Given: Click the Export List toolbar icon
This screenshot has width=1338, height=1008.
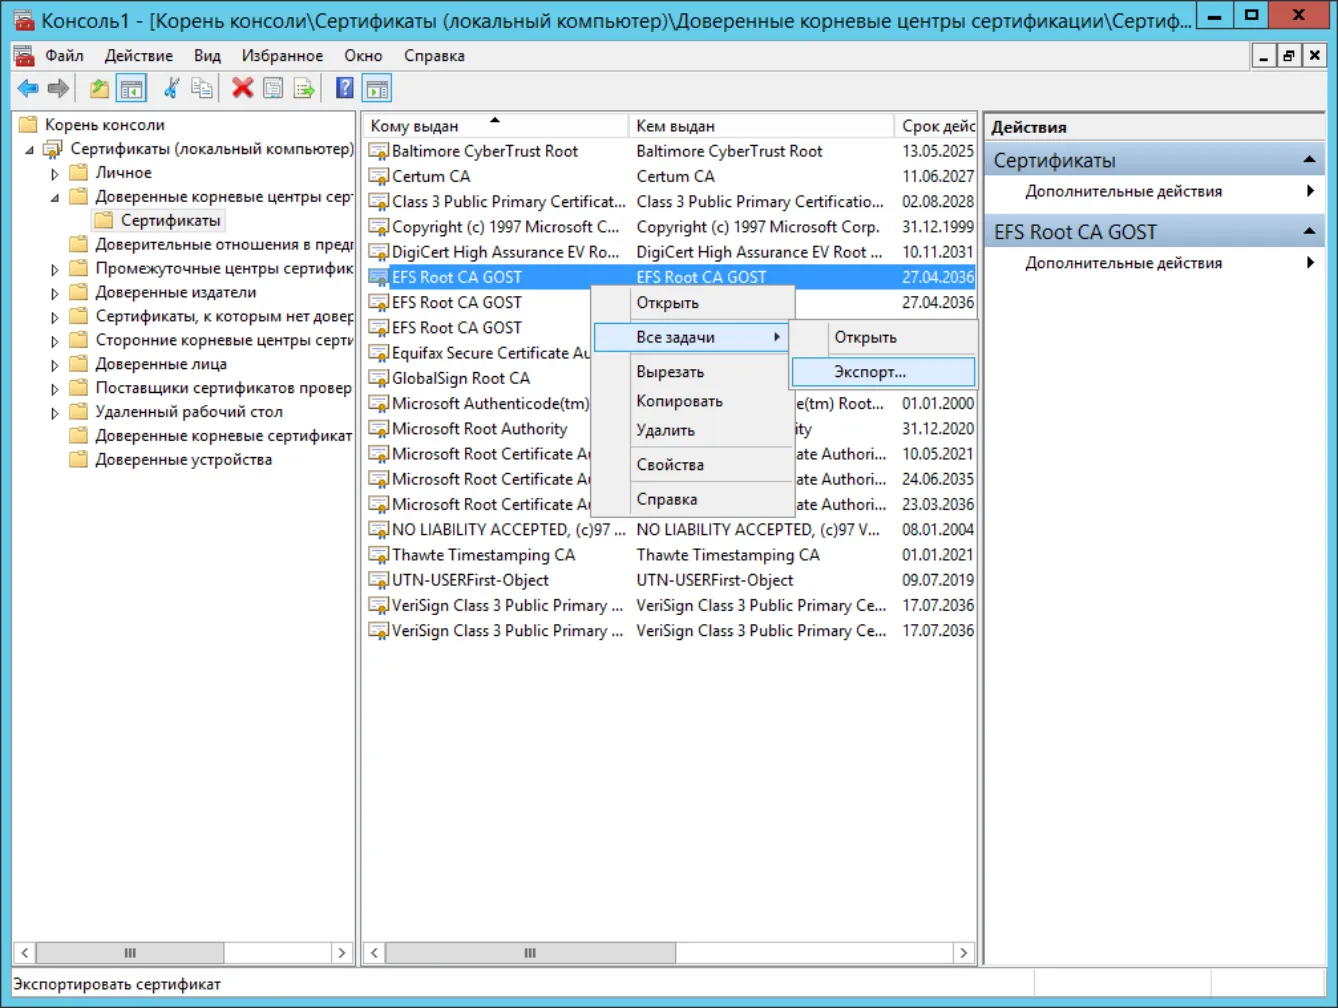Looking at the screenshot, I should tap(304, 89).
